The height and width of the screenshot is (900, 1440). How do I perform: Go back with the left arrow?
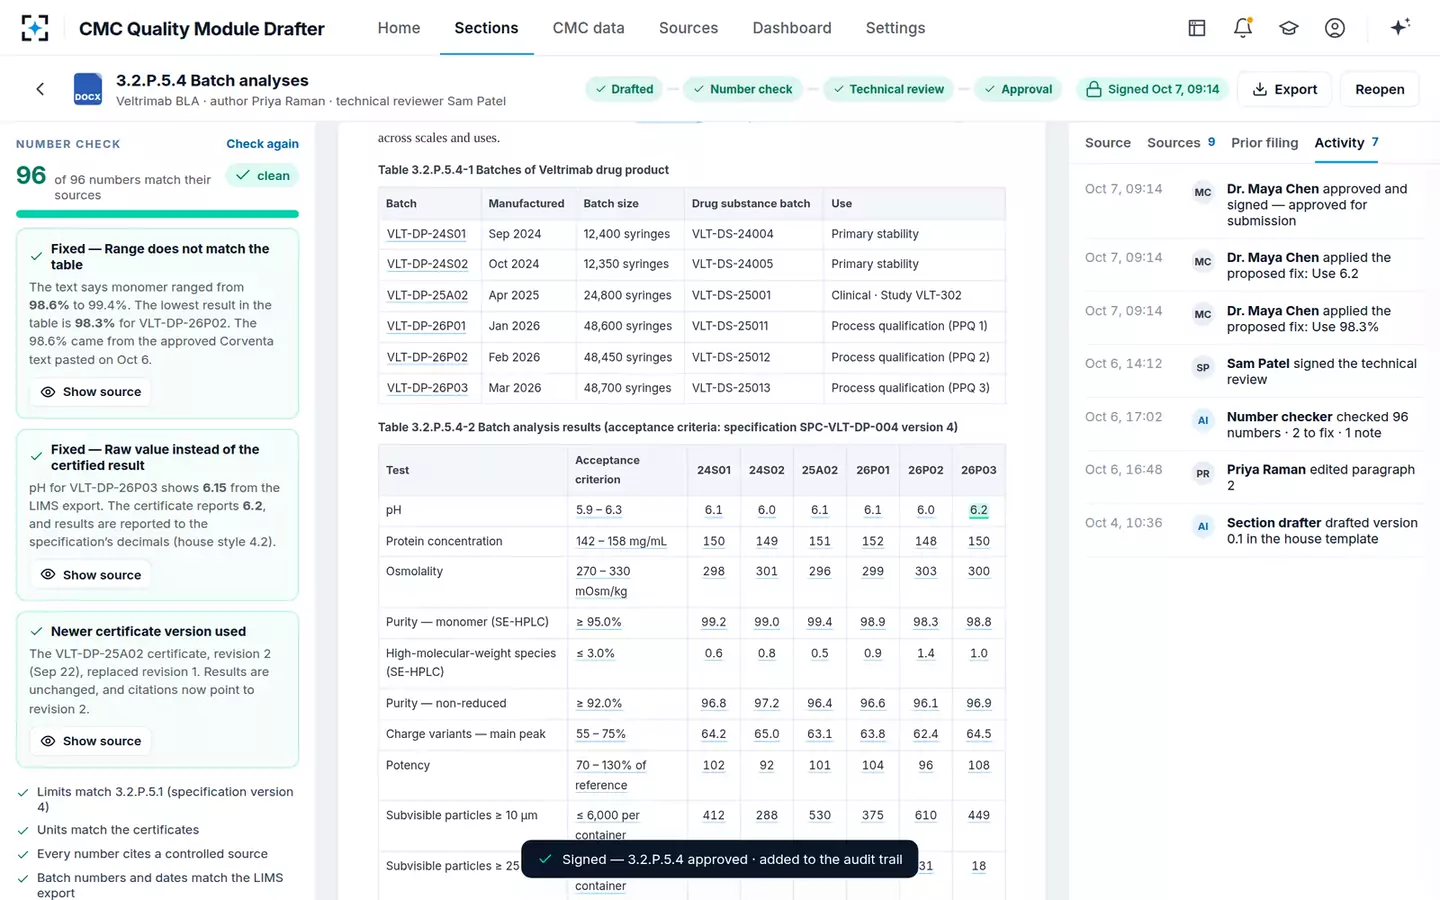(40, 89)
